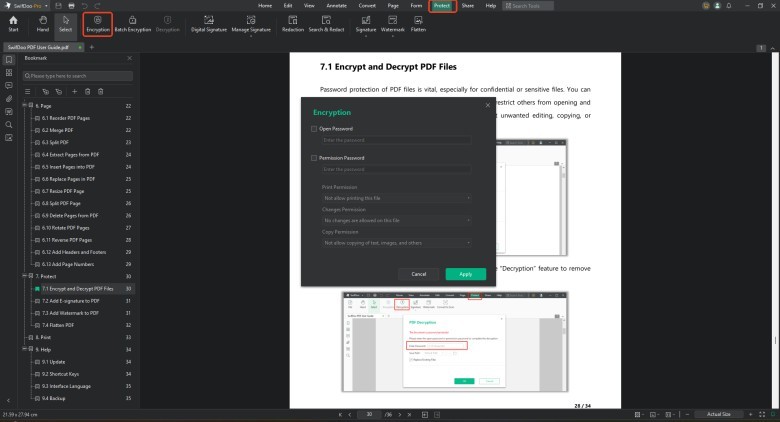Screen dimensions: 780x422
Task: Open the Encryption tool in ribbon
Action: [x=98, y=23]
